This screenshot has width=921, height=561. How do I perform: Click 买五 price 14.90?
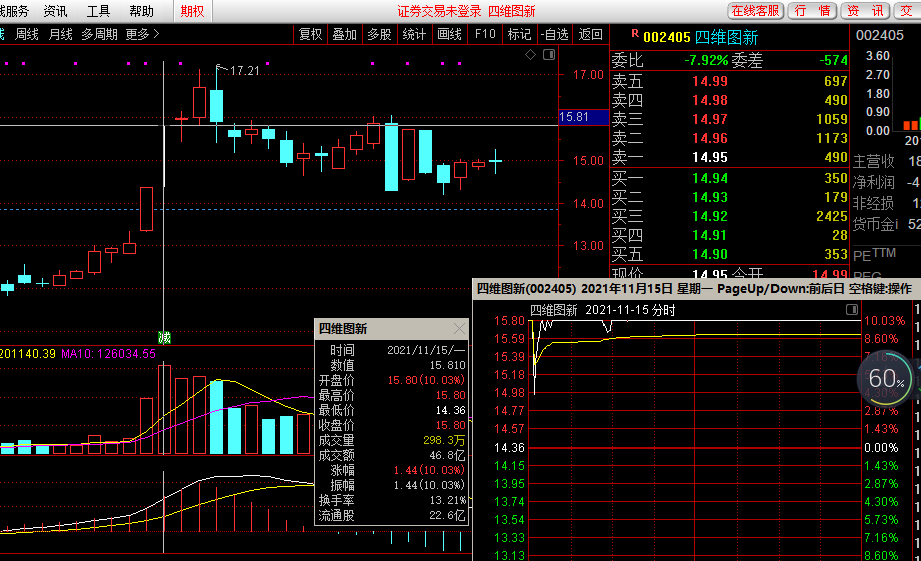click(x=710, y=254)
